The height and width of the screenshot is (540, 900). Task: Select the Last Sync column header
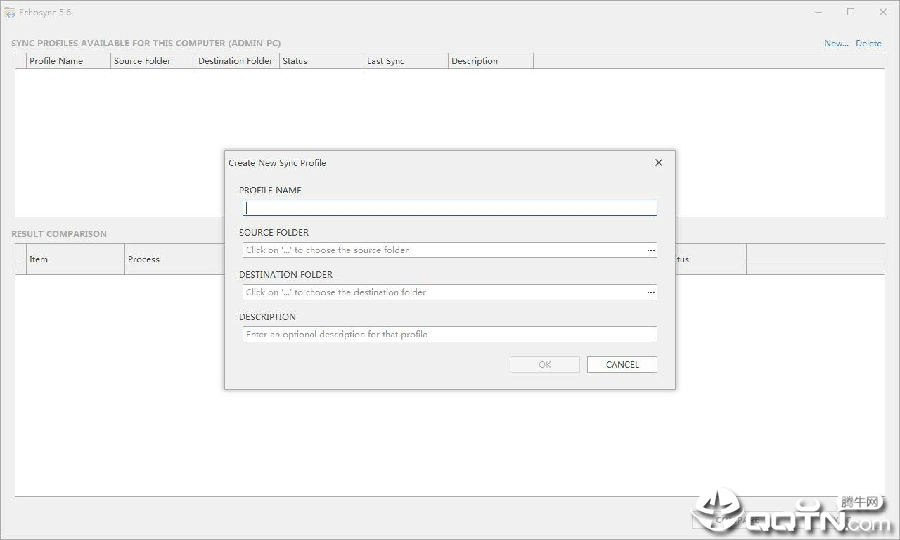point(406,61)
